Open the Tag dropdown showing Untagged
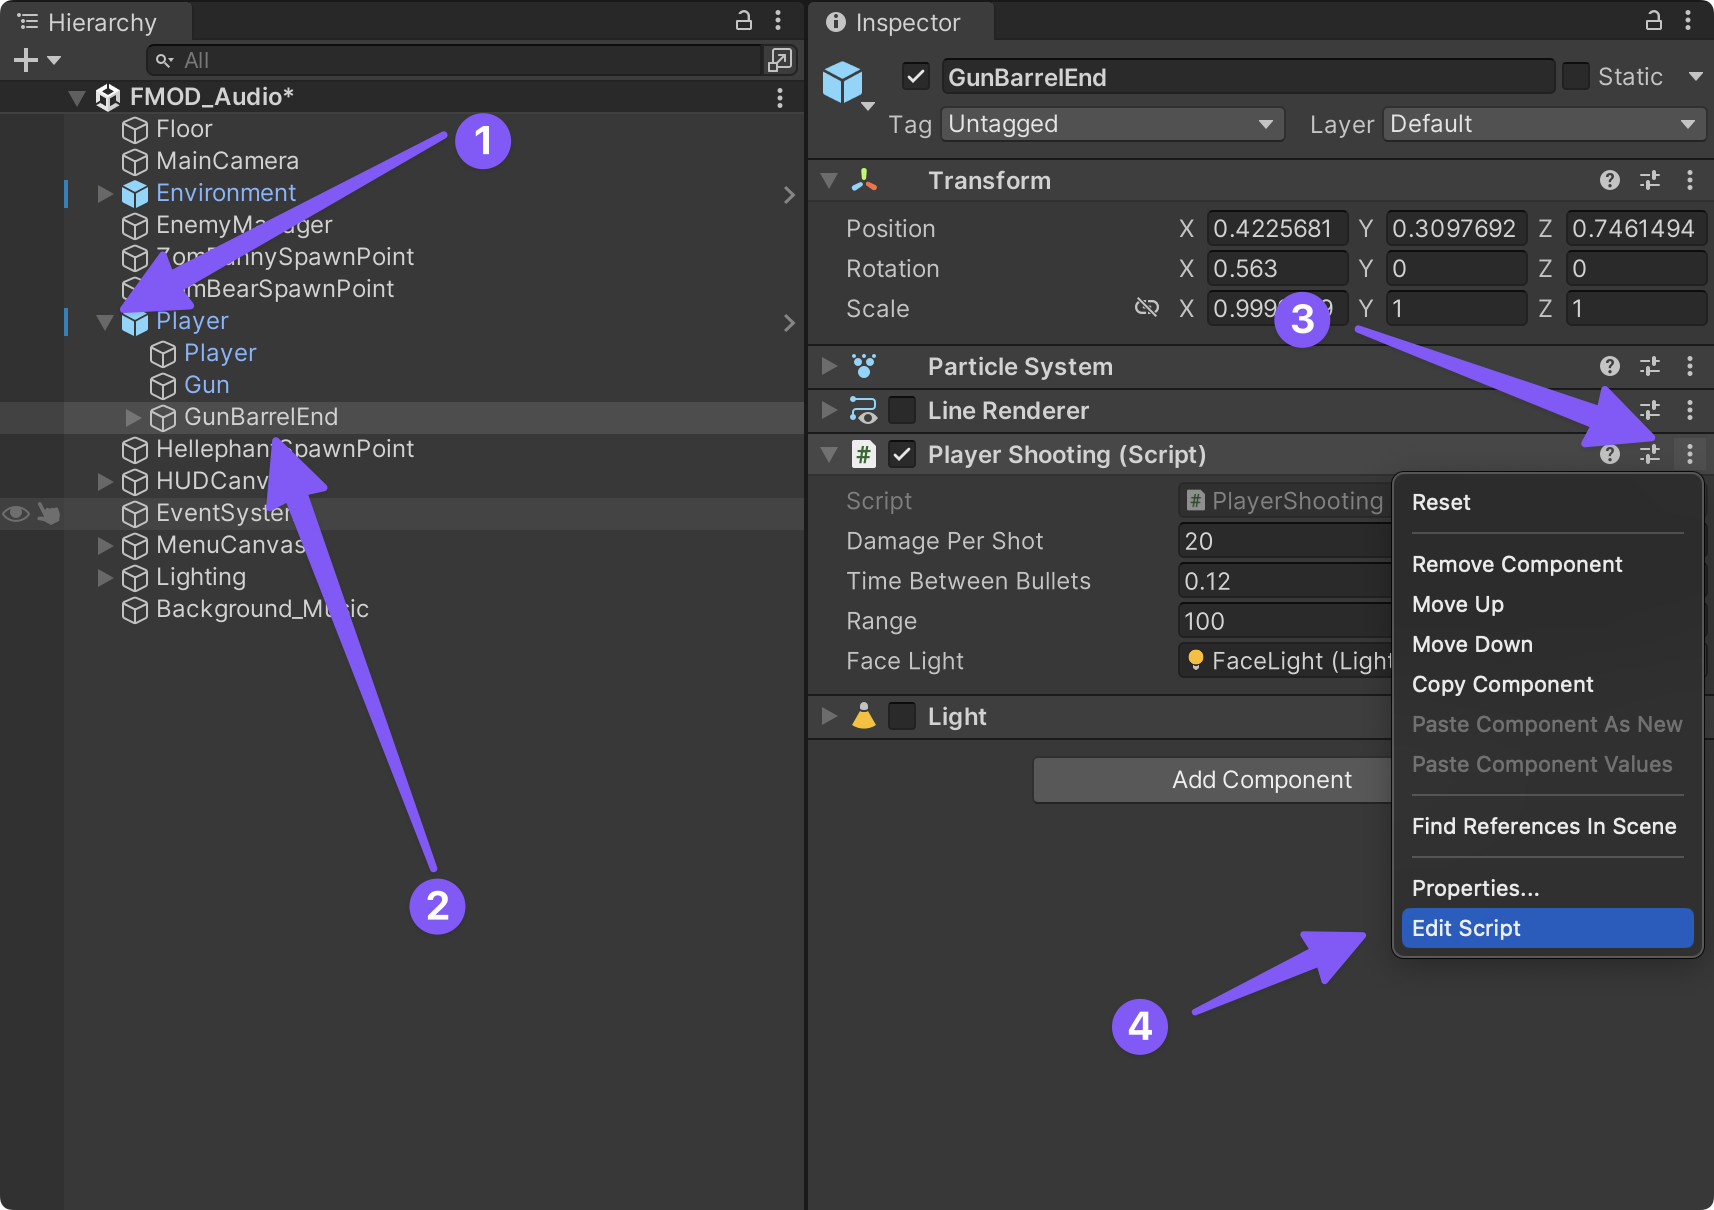The height and width of the screenshot is (1210, 1714). pos(1112,124)
